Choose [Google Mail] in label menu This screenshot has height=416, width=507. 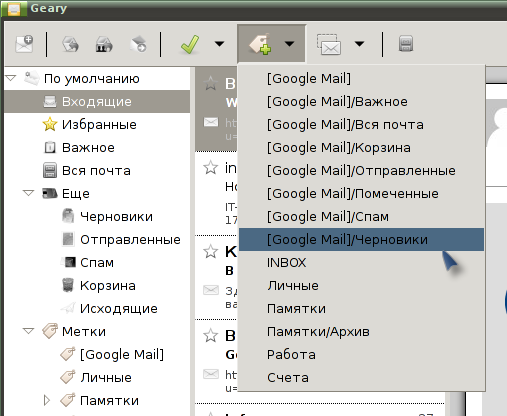pyautogui.click(x=361, y=79)
